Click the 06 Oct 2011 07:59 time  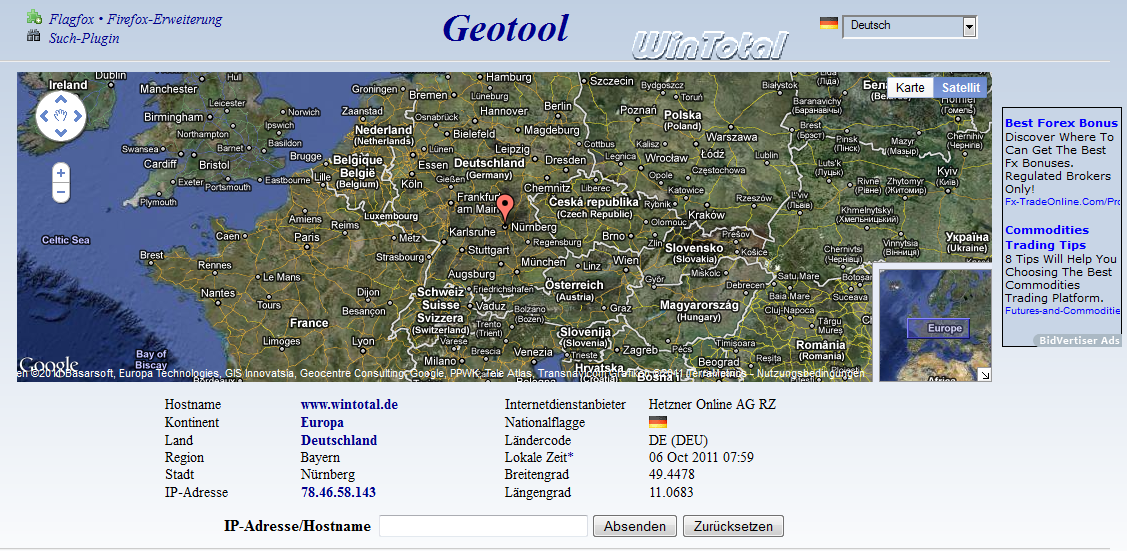(702, 458)
